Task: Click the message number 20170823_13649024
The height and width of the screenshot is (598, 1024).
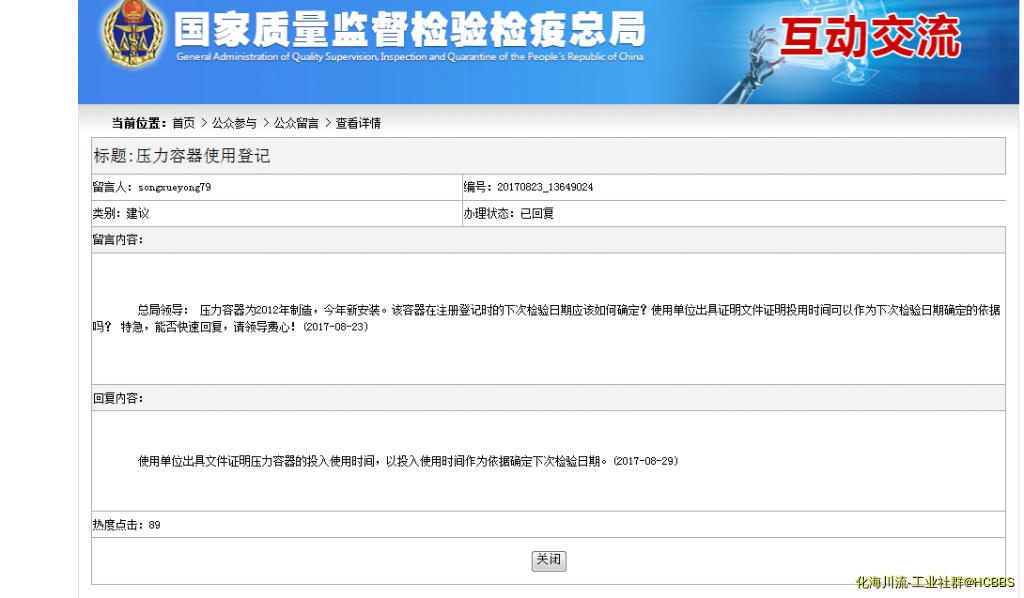Action: tap(545, 187)
